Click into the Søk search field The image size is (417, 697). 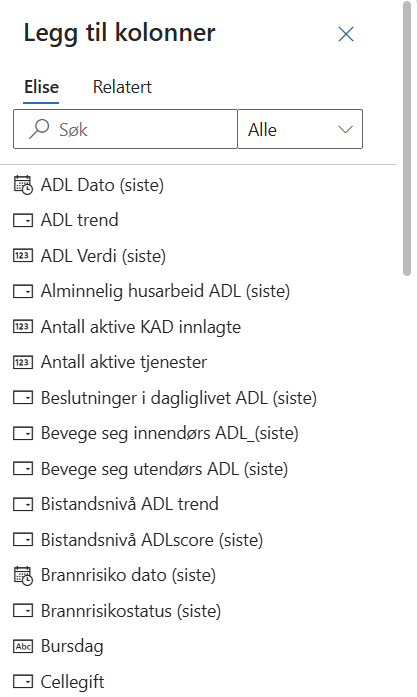click(125, 129)
